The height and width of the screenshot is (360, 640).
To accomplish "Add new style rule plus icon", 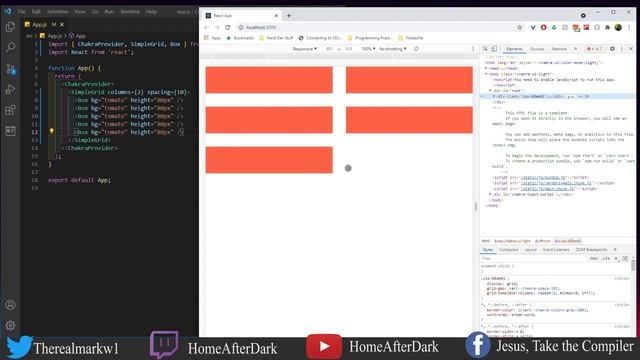I will coord(616,258).
